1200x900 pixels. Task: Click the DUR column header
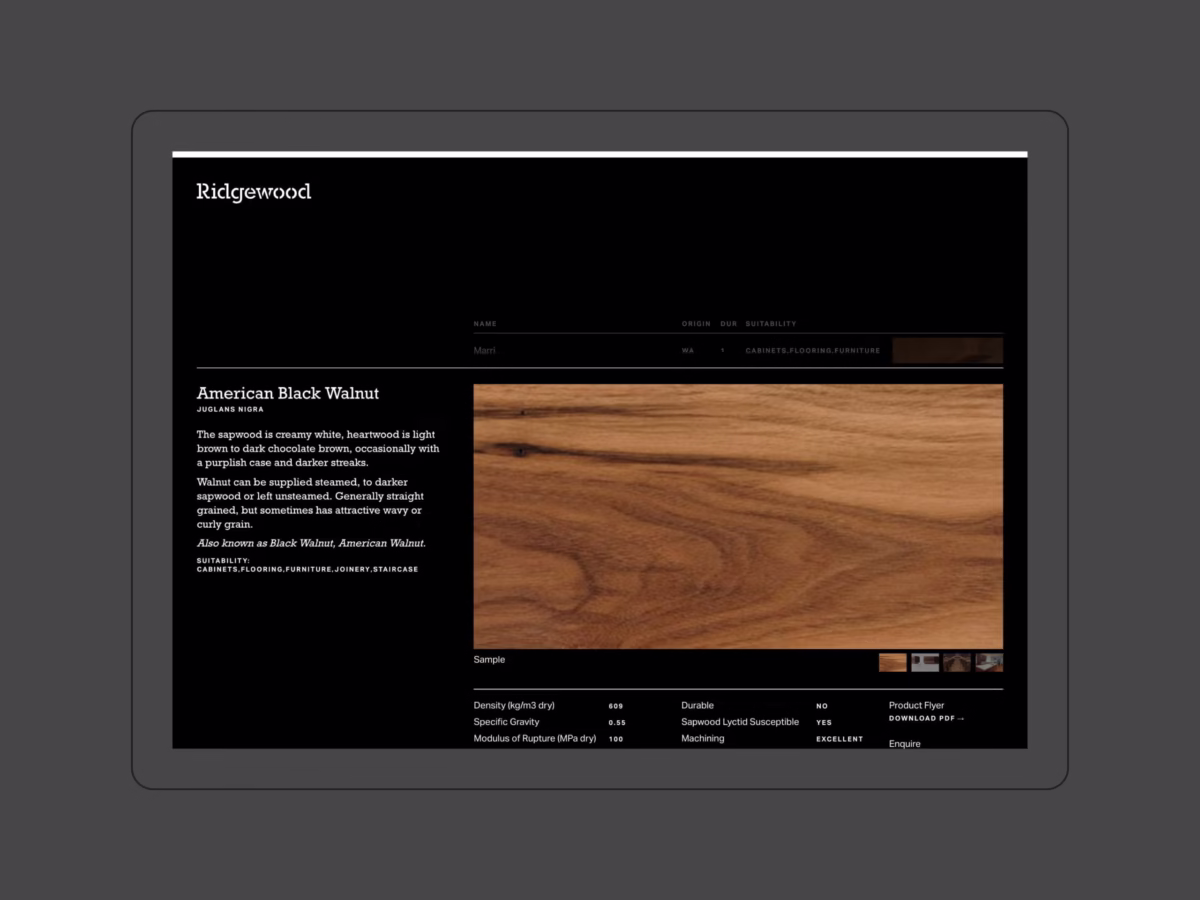click(727, 323)
